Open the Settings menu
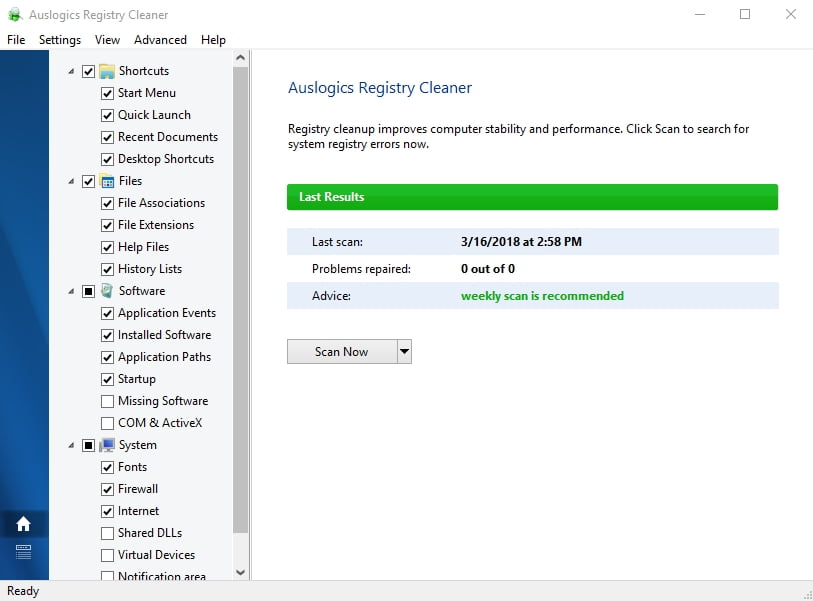The width and height of the screenshot is (813, 601). coord(60,40)
